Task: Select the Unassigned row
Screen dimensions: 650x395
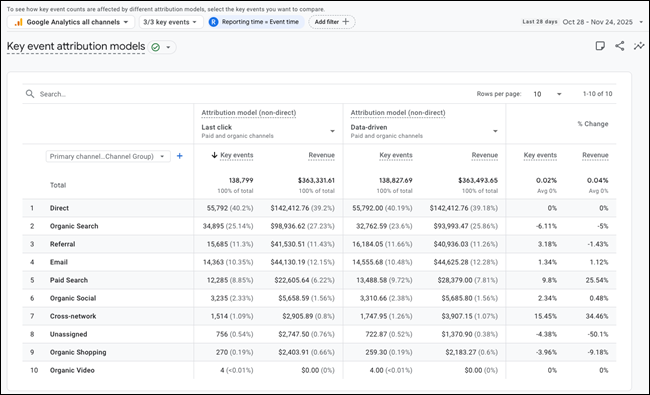Action: 319,334
